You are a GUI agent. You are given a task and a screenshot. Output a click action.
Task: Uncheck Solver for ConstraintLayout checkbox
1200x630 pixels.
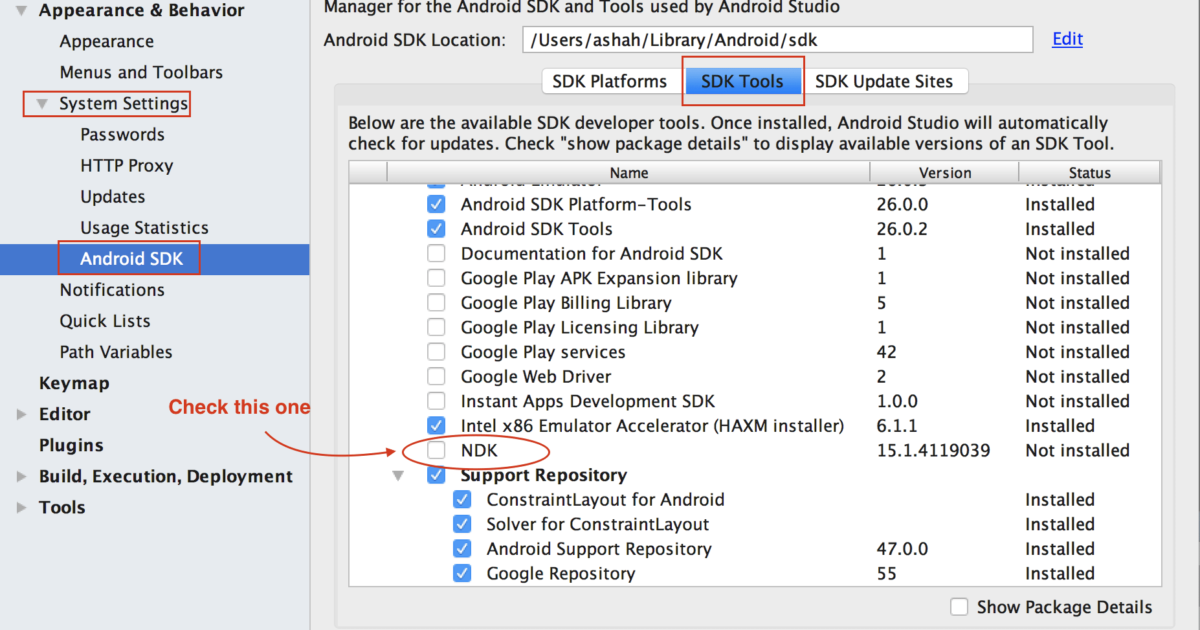[x=462, y=524]
